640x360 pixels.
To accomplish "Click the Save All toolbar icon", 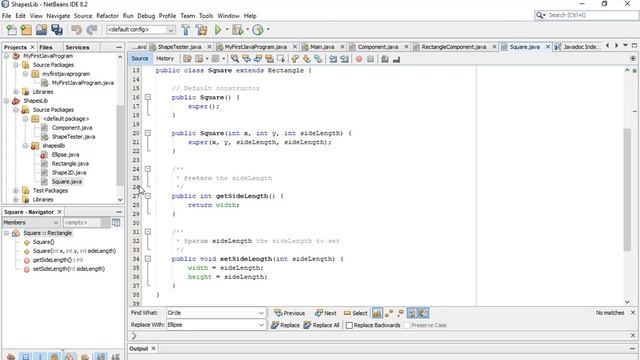I will pyautogui.click(x=57, y=30).
